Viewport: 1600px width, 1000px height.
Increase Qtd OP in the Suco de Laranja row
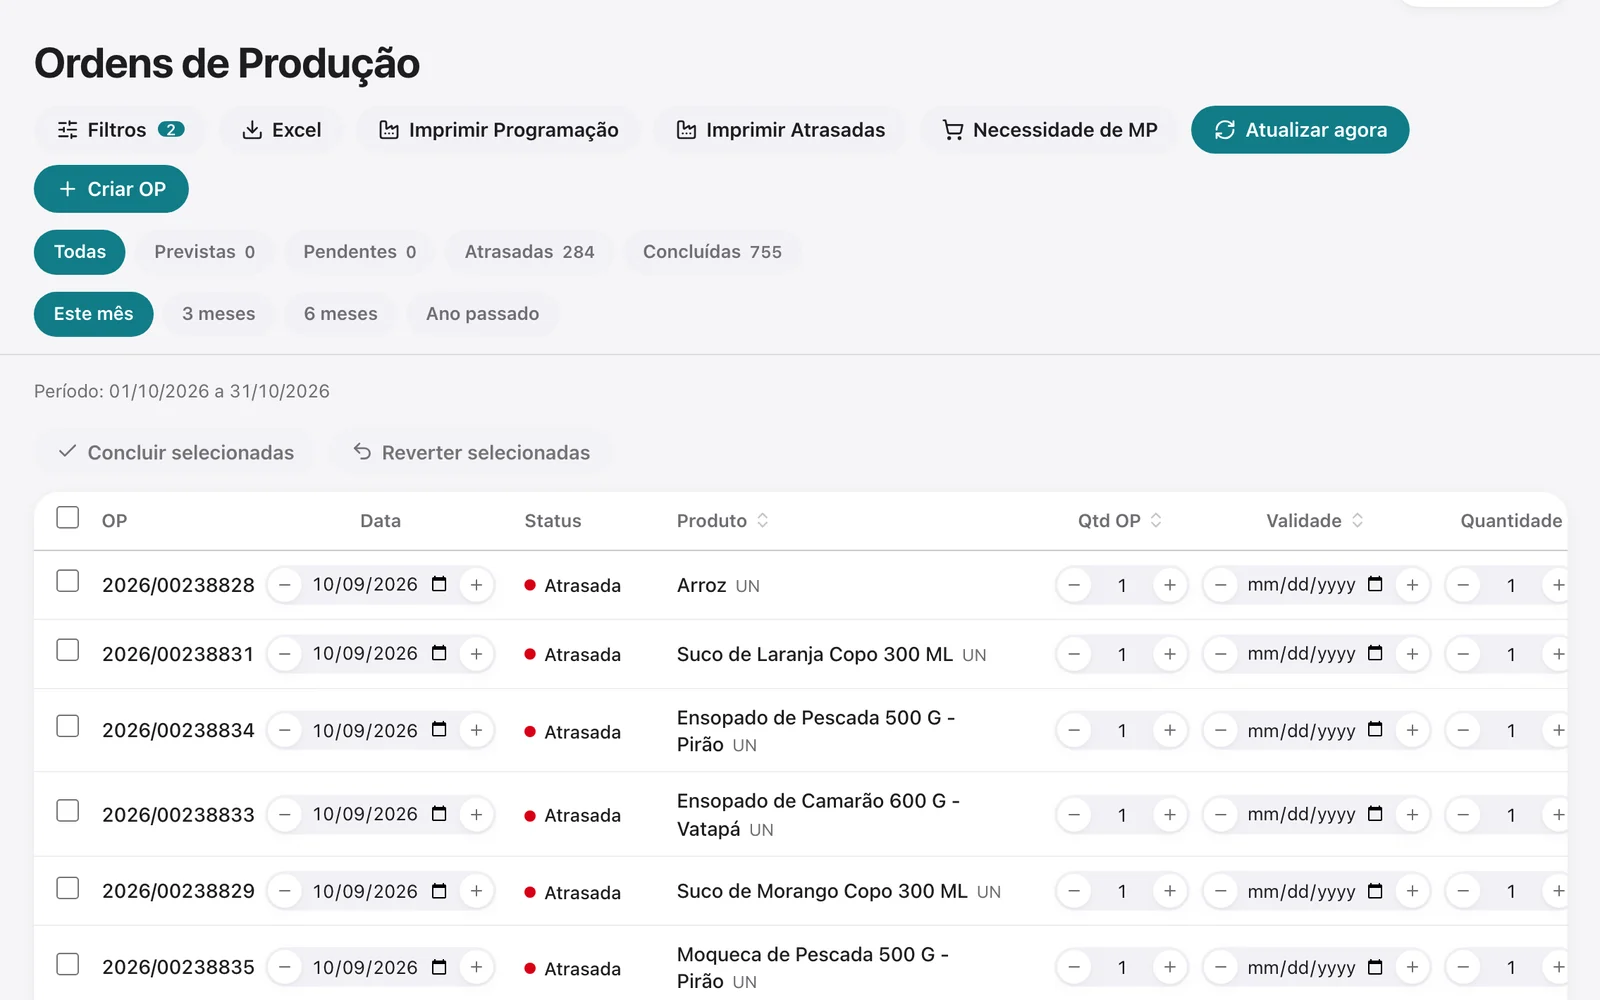[x=1170, y=654]
